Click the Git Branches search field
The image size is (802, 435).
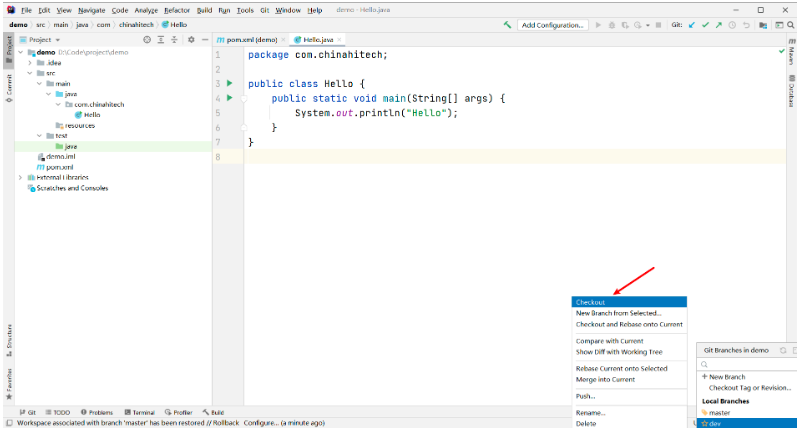(x=747, y=364)
